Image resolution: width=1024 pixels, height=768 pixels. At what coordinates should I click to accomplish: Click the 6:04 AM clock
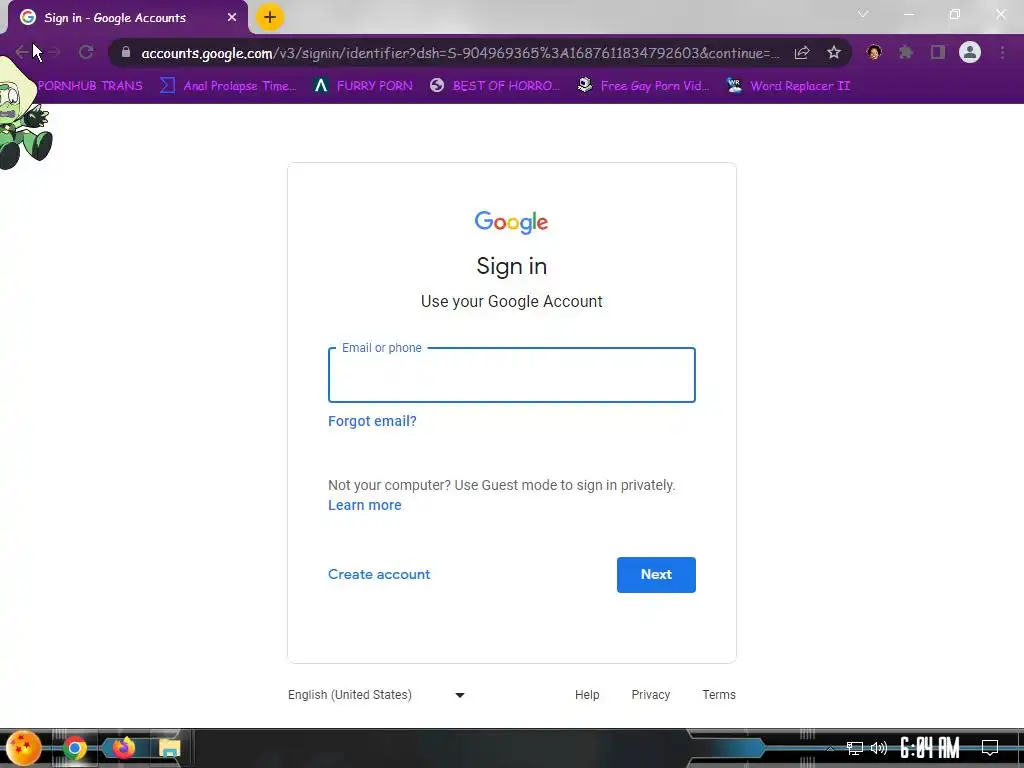coord(929,748)
